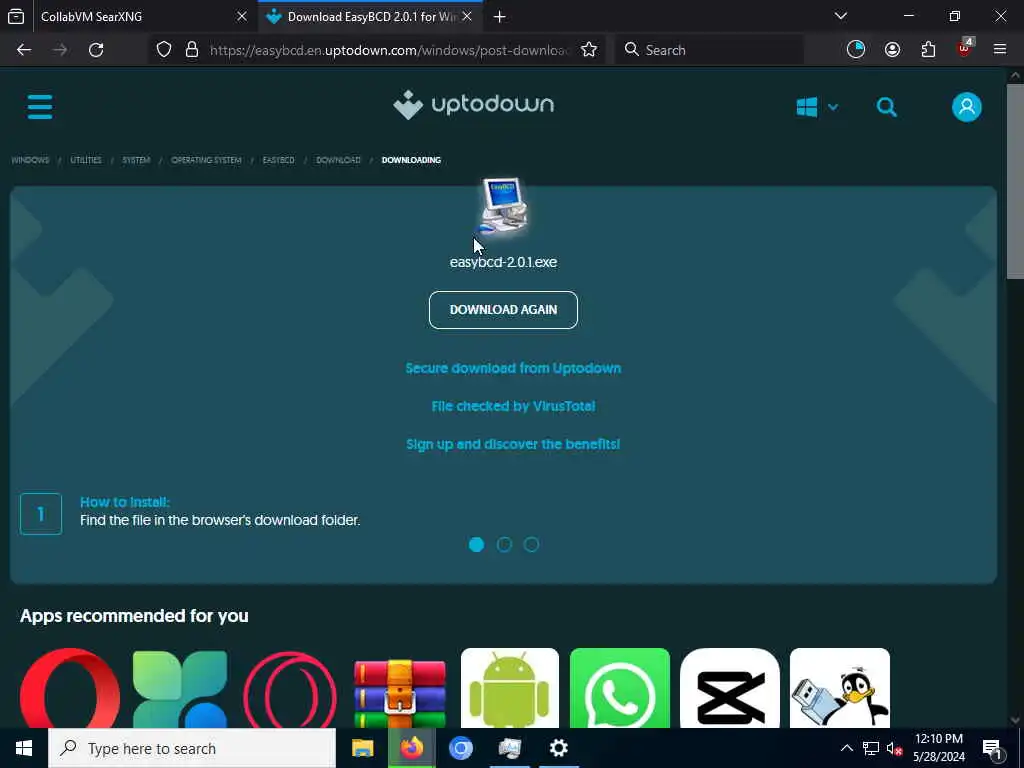
Task: Open tracking protection shield icon
Action: click(164, 50)
